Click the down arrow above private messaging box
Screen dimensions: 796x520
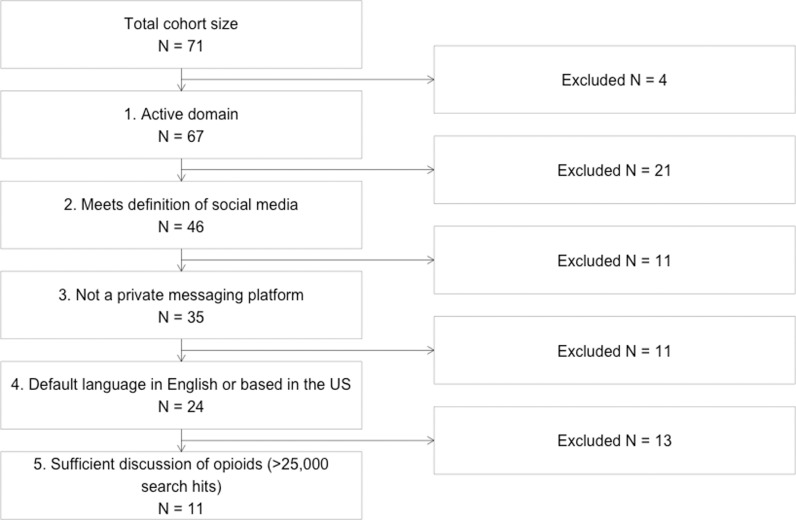(181, 260)
